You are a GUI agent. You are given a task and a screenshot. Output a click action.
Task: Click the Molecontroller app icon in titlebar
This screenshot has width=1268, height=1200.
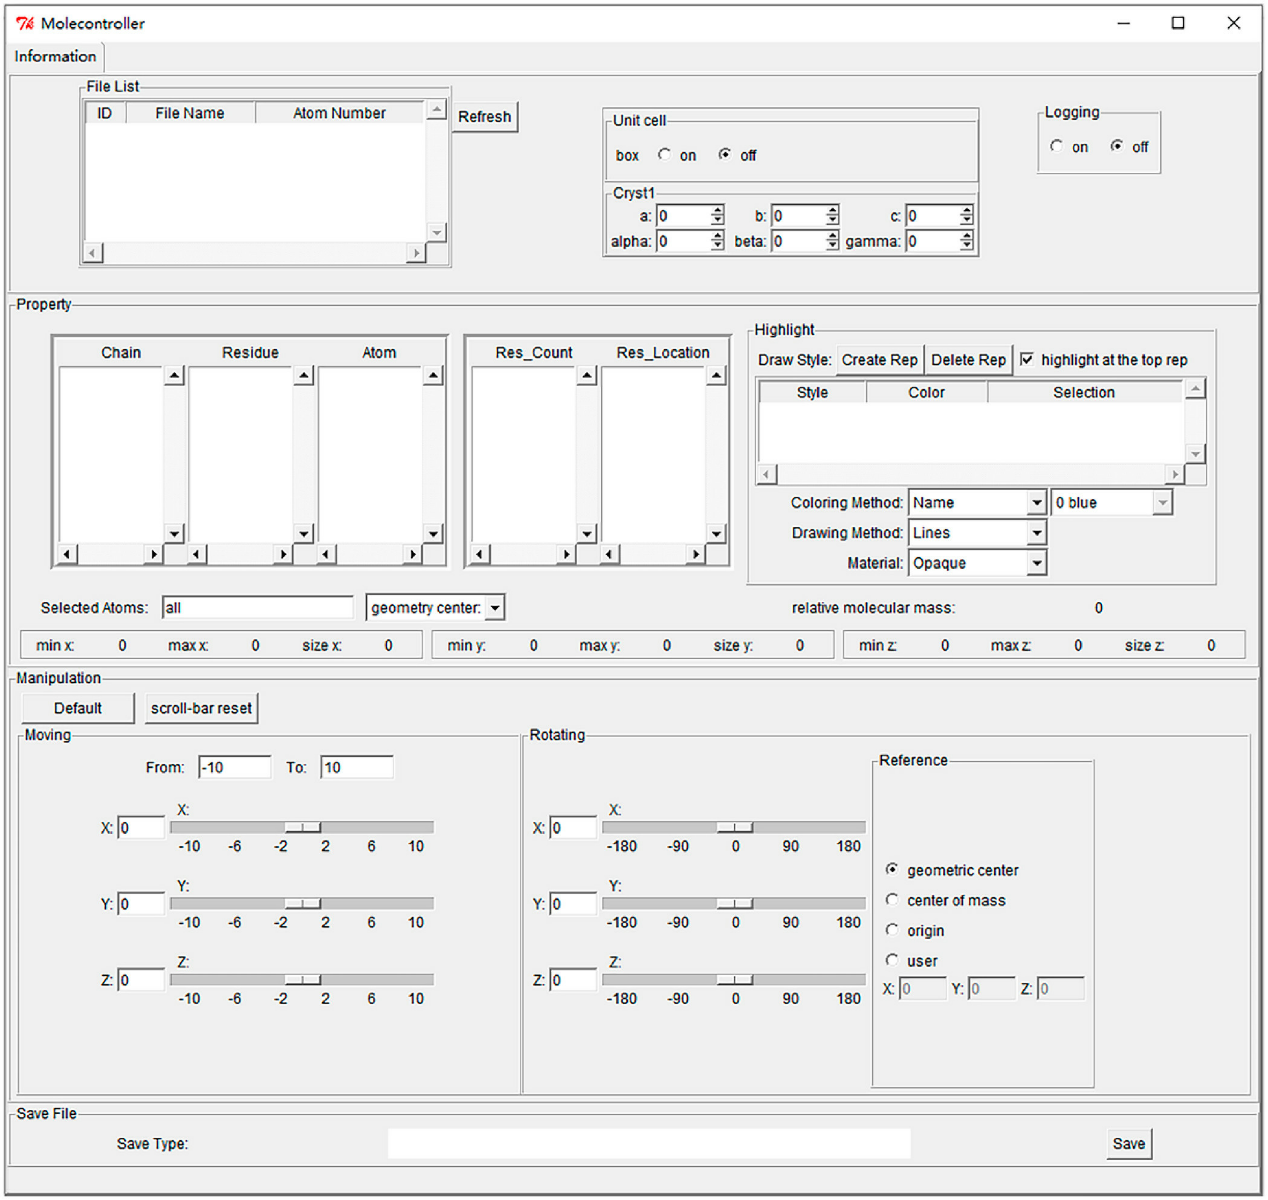(24, 23)
